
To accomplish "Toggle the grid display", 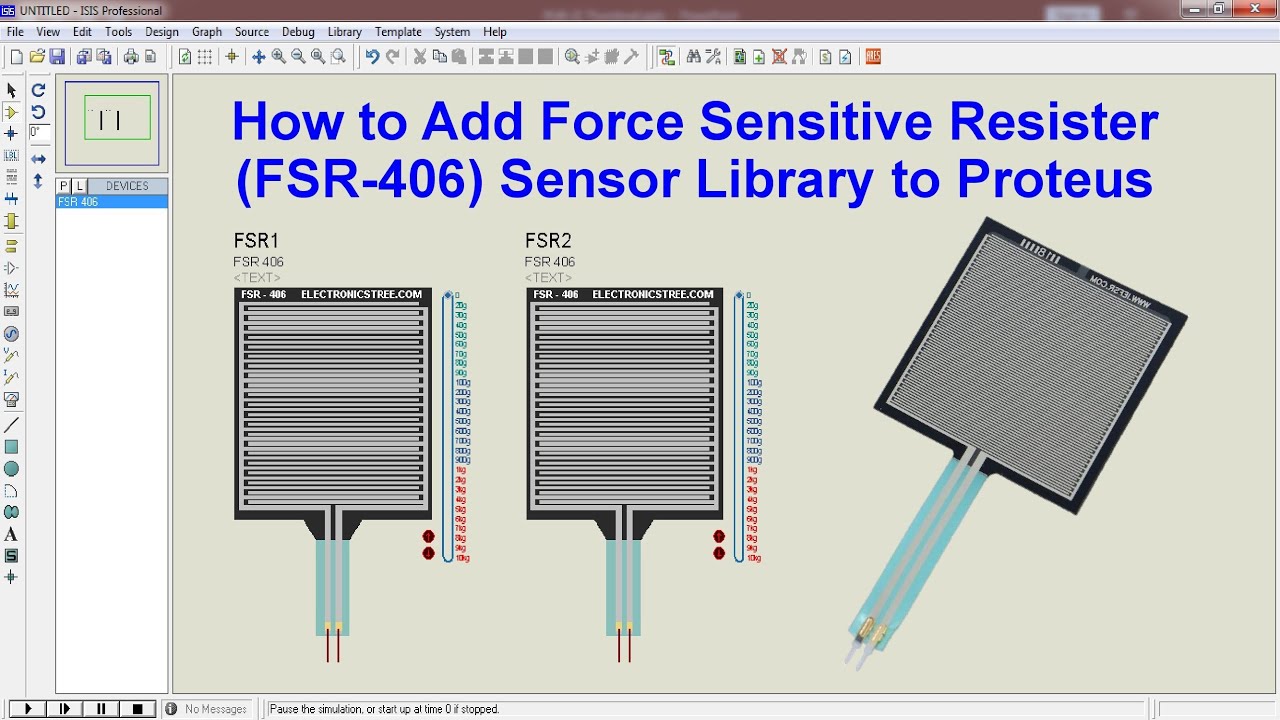I will (x=205, y=57).
